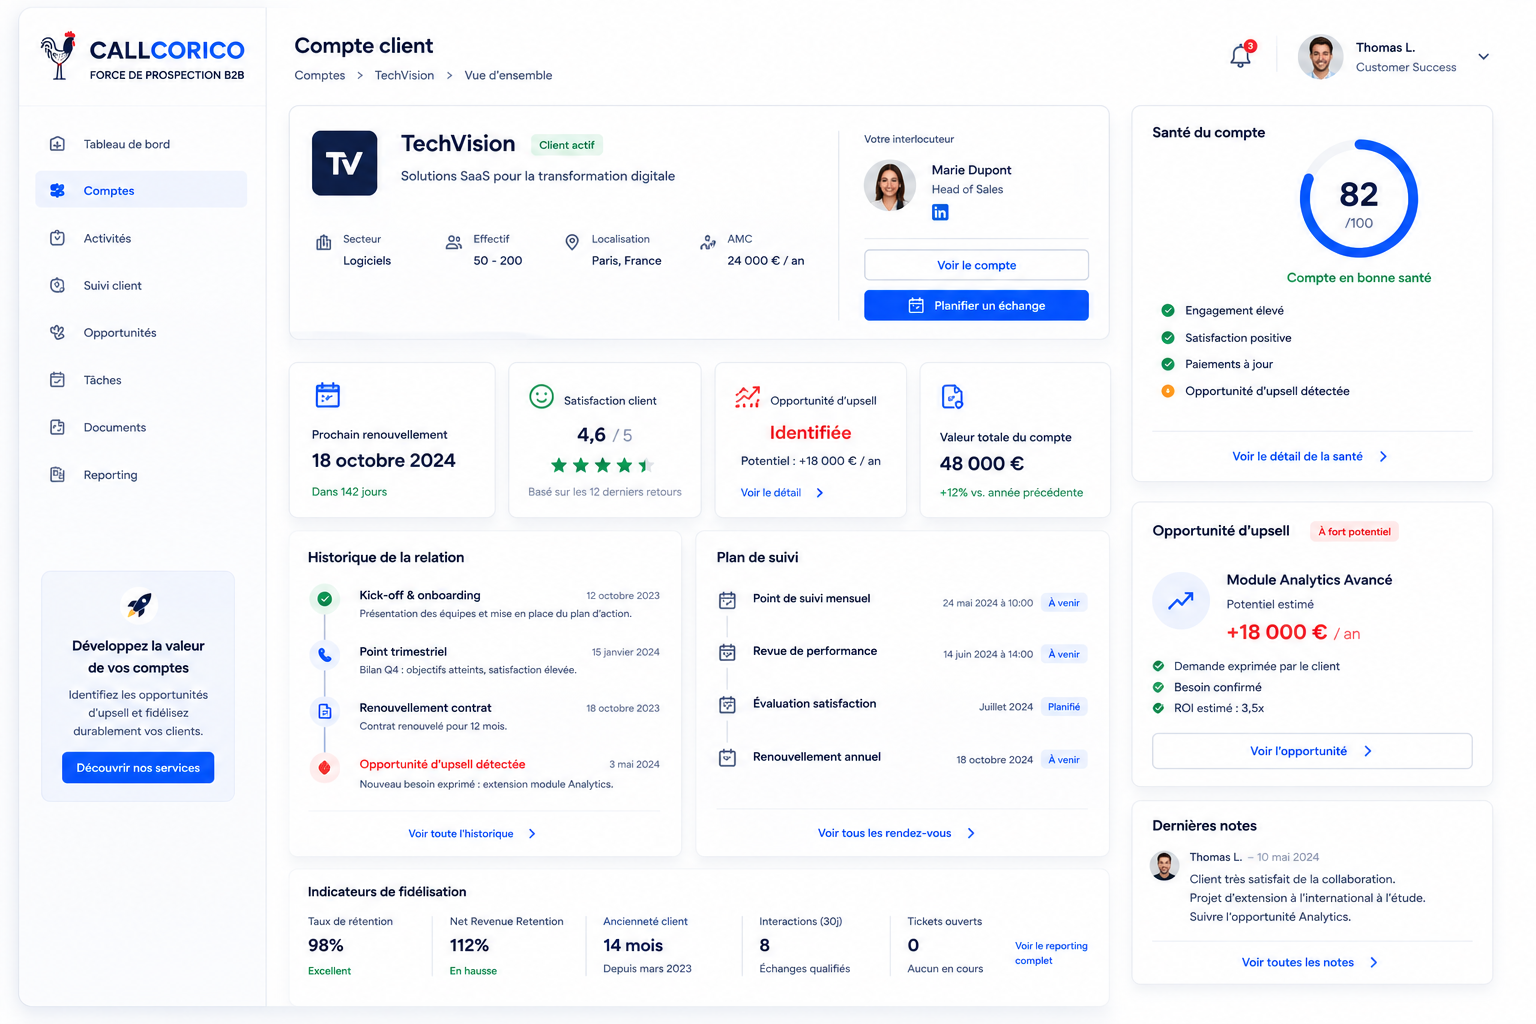Screen dimensions: 1536x1024
Task: Click chevron inside Voir l'opportunité button
Action: (x=1368, y=751)
